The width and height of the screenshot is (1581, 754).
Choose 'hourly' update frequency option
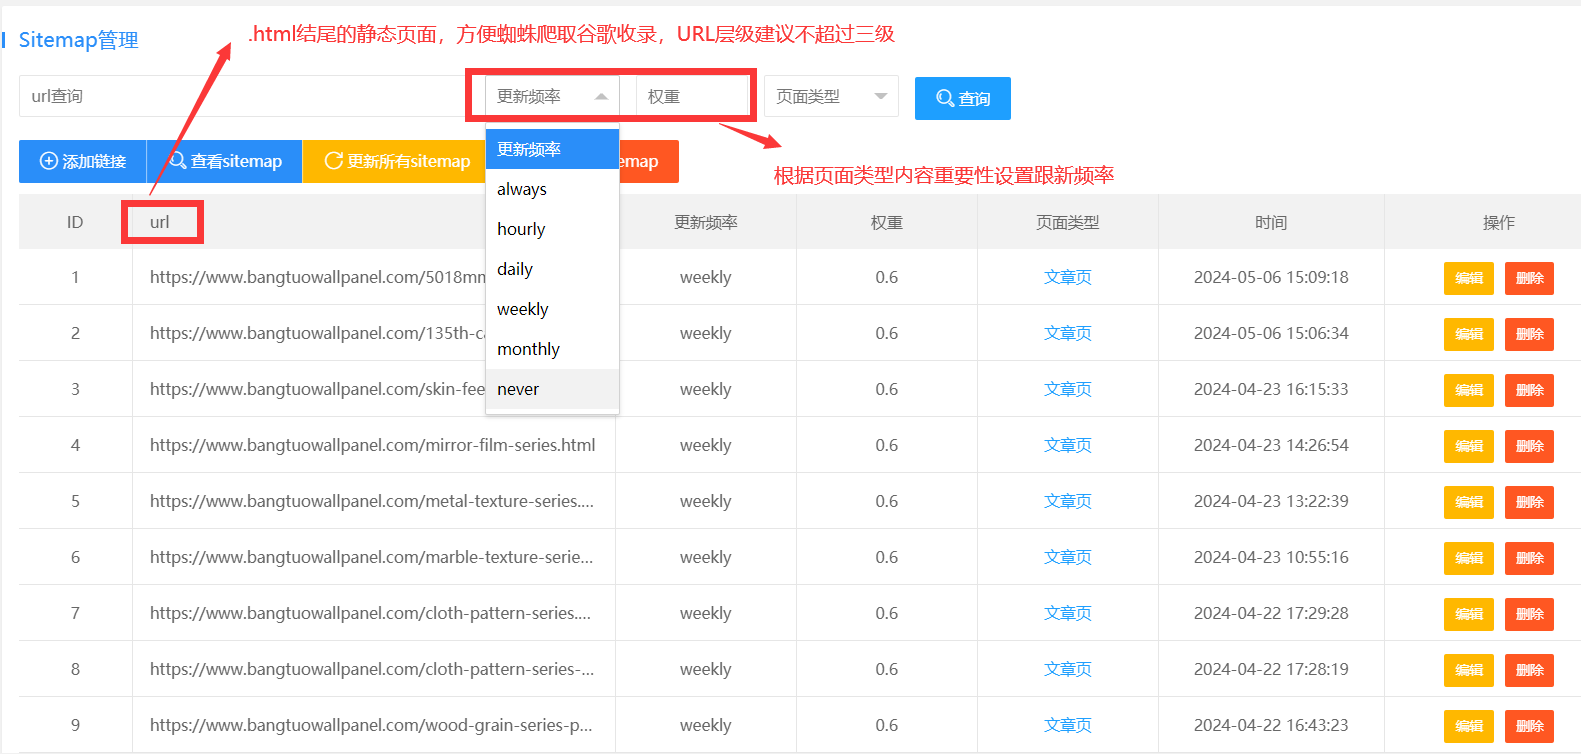click(521, 229)
